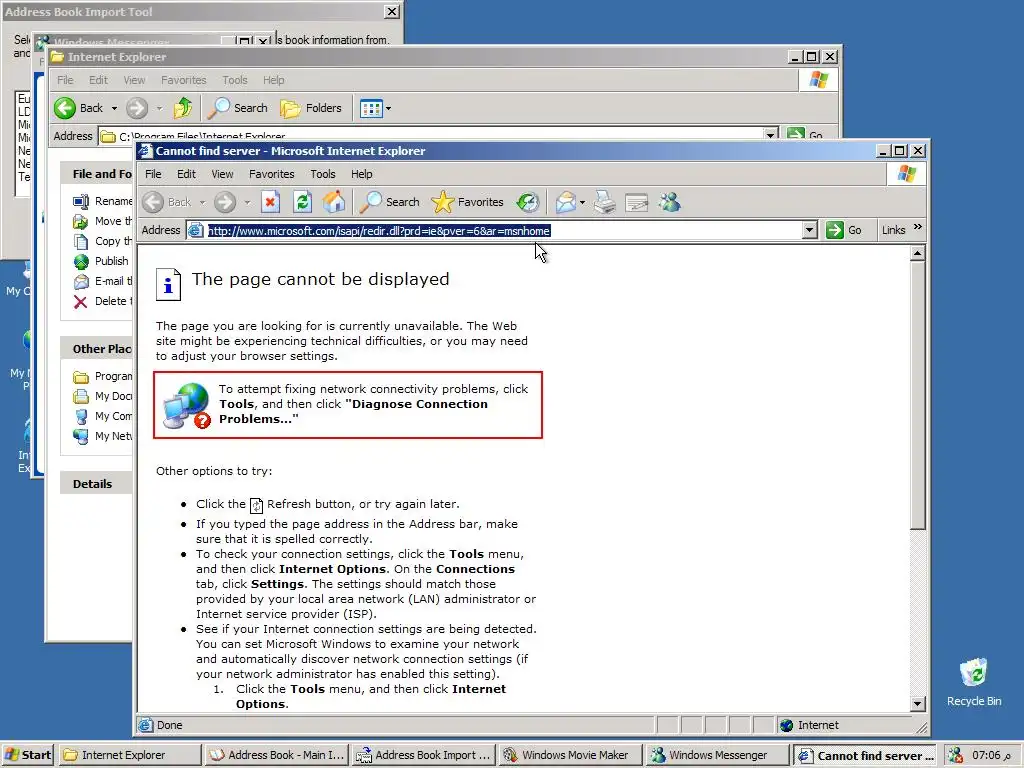Open the Edit menu in Cannot find server window
The width and height of the screenshot is (1024, 768).
186,174
